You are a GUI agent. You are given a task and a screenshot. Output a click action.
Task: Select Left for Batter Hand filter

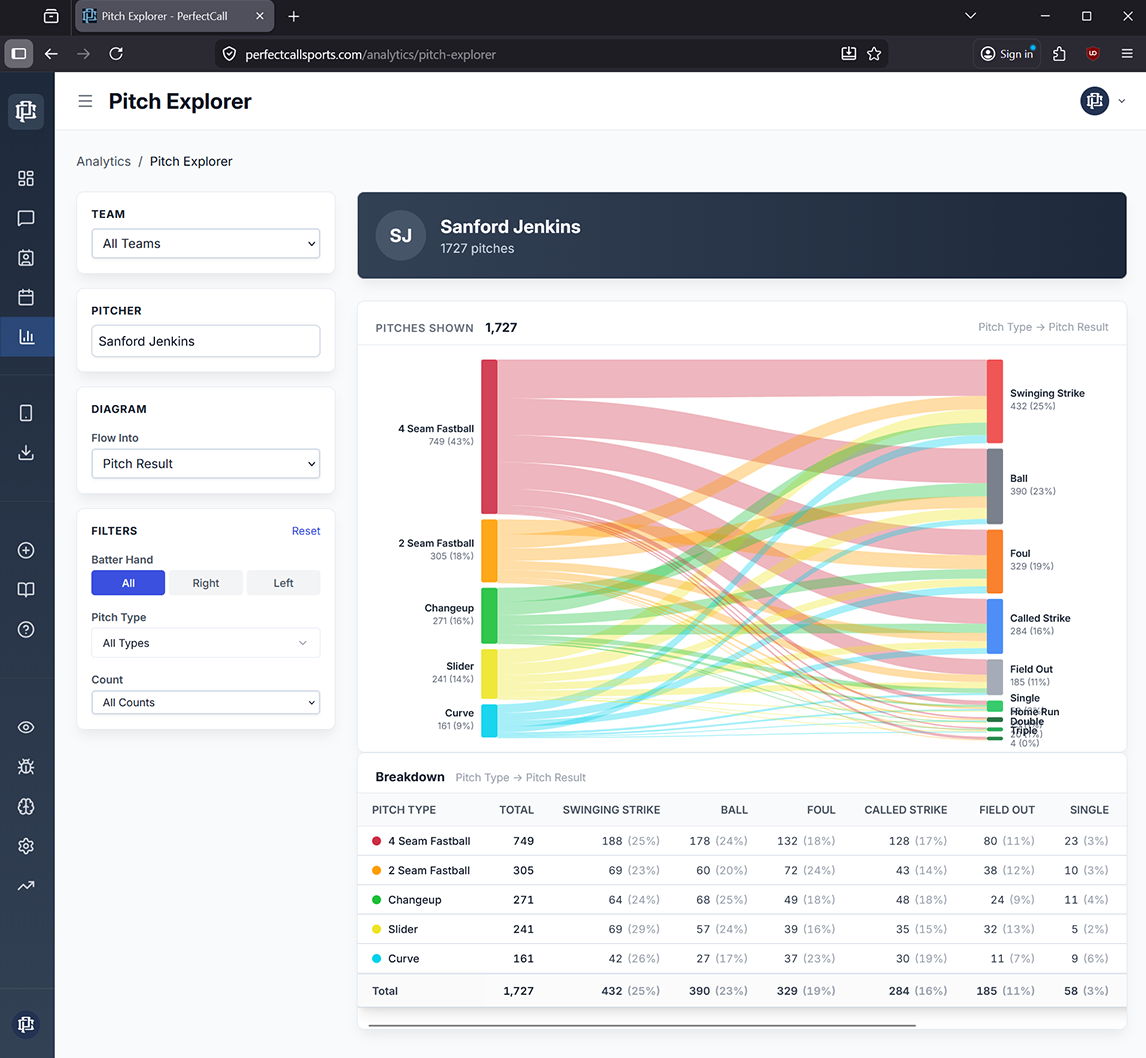coord(283,582)
